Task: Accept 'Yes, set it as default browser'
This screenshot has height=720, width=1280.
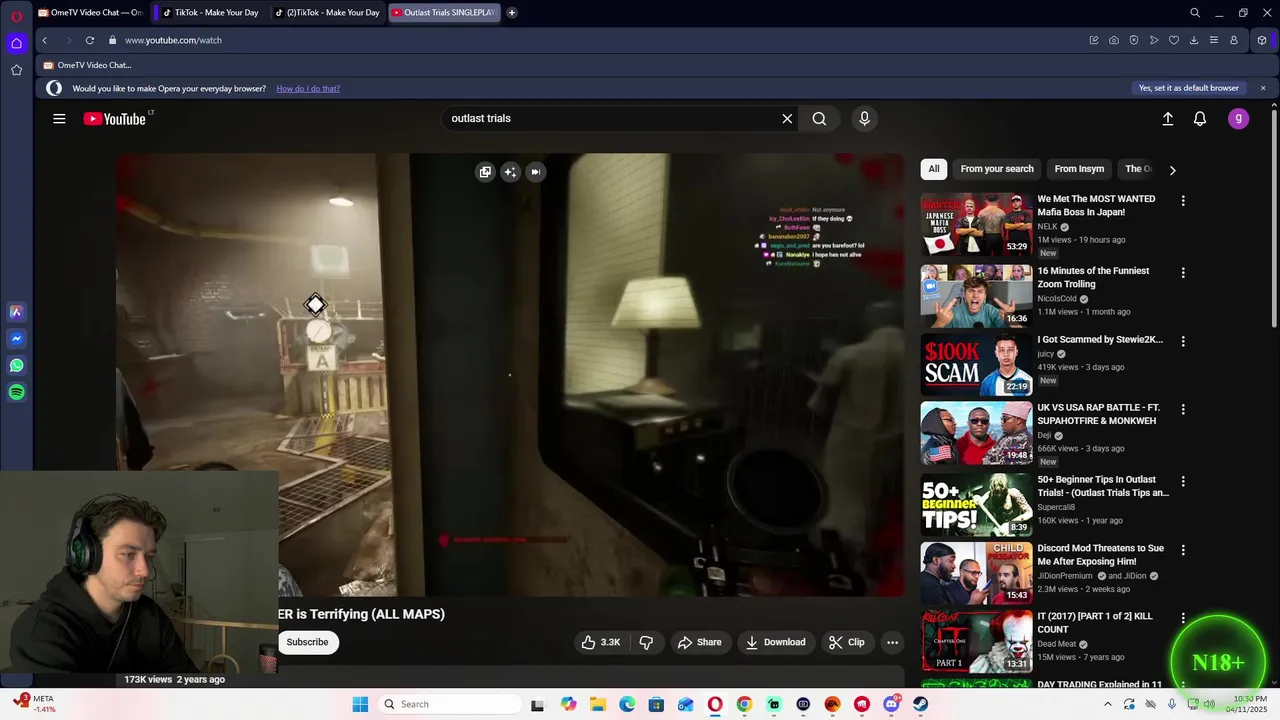Action: coord(1189,88)
